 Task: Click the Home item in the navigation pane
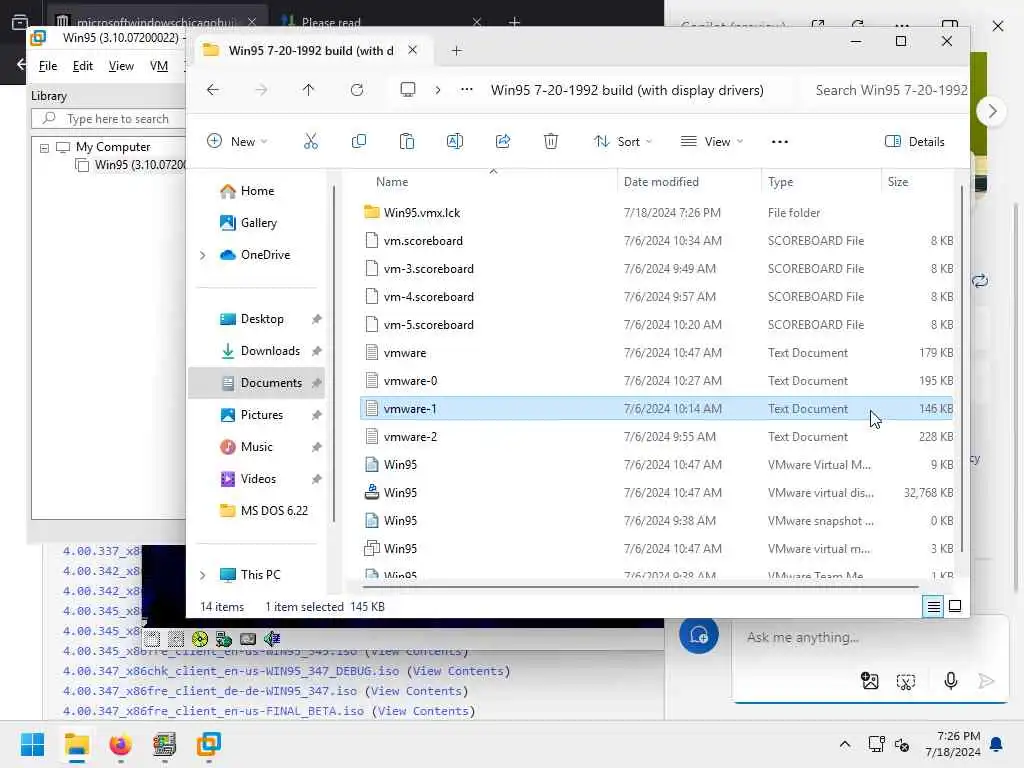click(257, 191)
